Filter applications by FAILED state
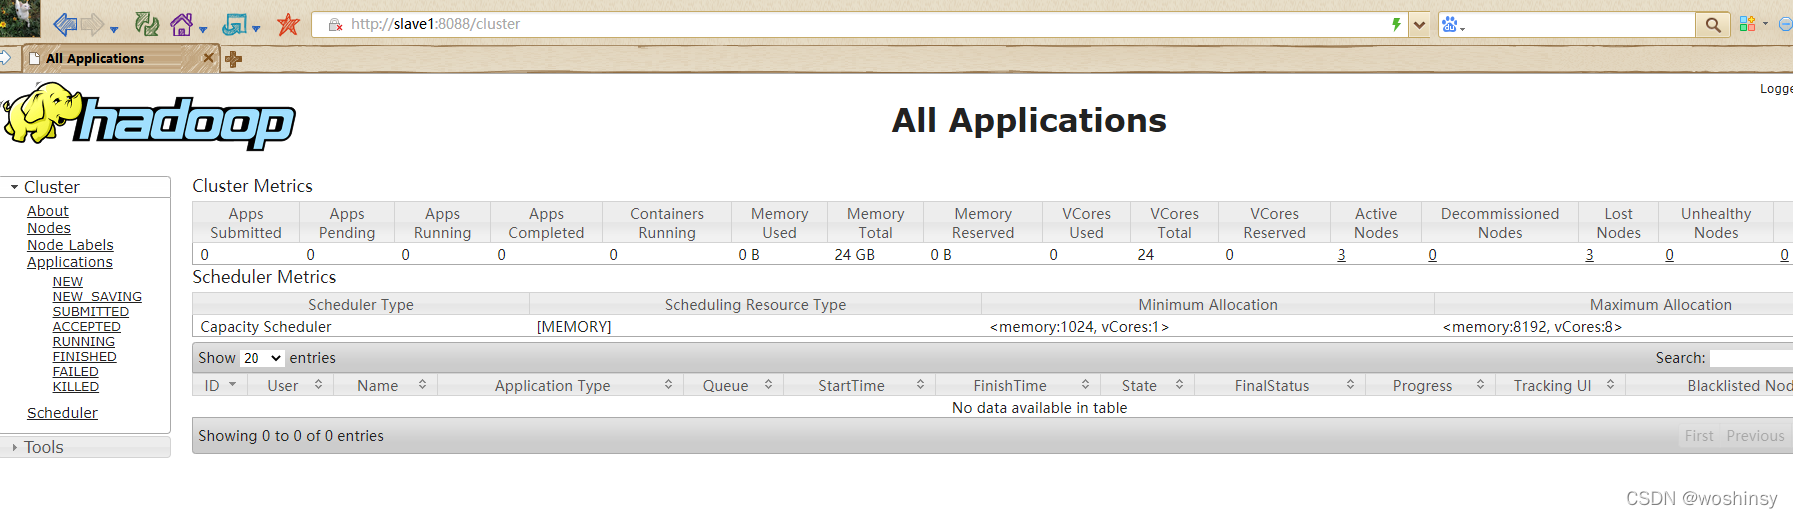 (76, 372)
